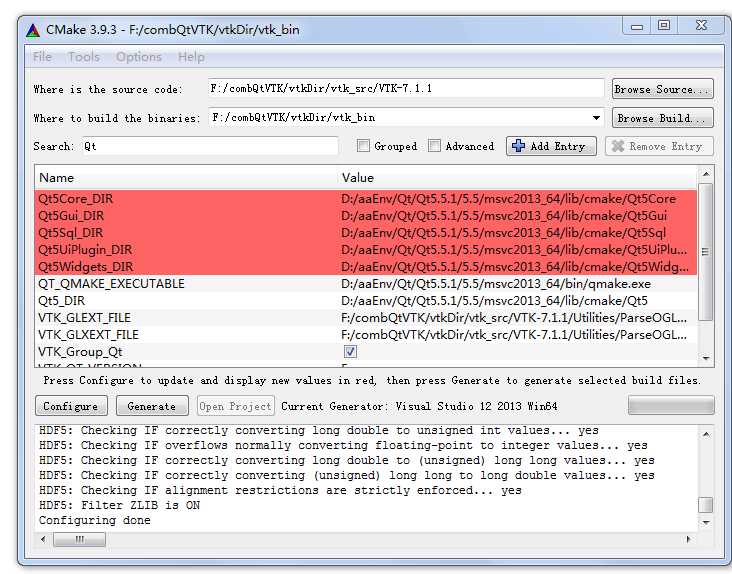This screenshot has height=574, width=732.
Task: Click the Open Project button
Action: point(236,406)
